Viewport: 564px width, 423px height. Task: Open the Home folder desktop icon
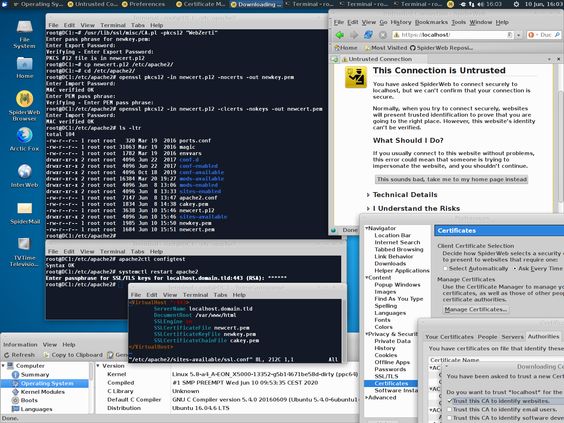click(x=24, y=64)
